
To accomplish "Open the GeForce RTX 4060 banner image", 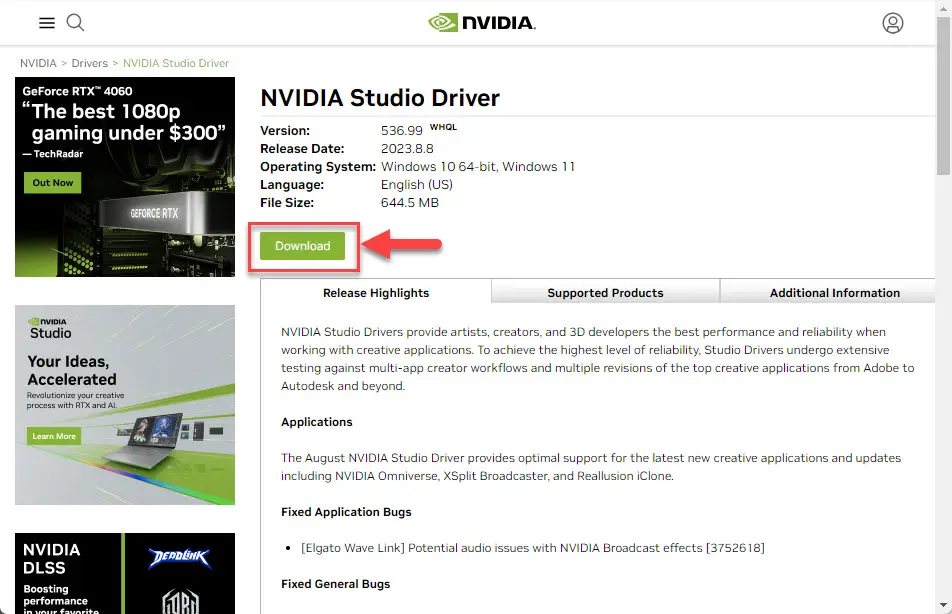I will click(125, 177).
